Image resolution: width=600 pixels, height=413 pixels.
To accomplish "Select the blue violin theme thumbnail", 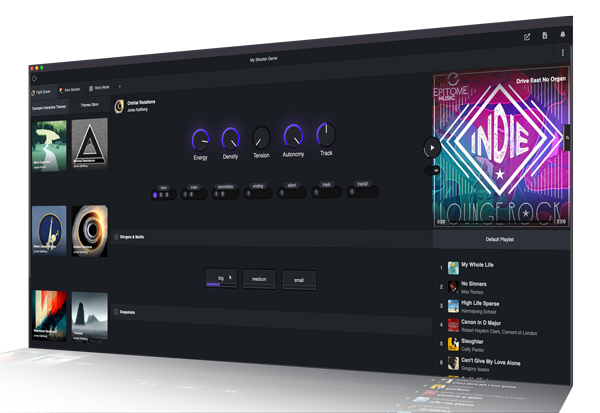I will click(x=49, y=231).
